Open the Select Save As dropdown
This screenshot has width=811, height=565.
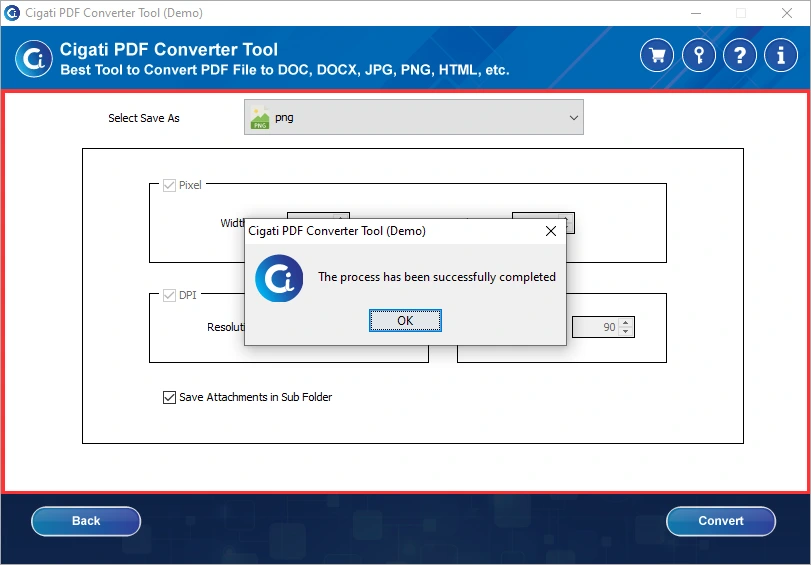click(x=414, y=117)
